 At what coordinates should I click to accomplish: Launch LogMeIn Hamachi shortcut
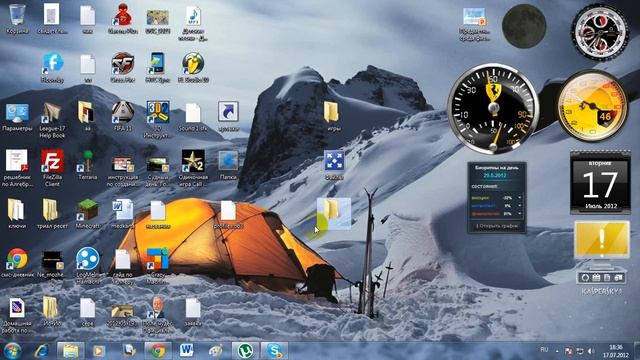point(87,265)
